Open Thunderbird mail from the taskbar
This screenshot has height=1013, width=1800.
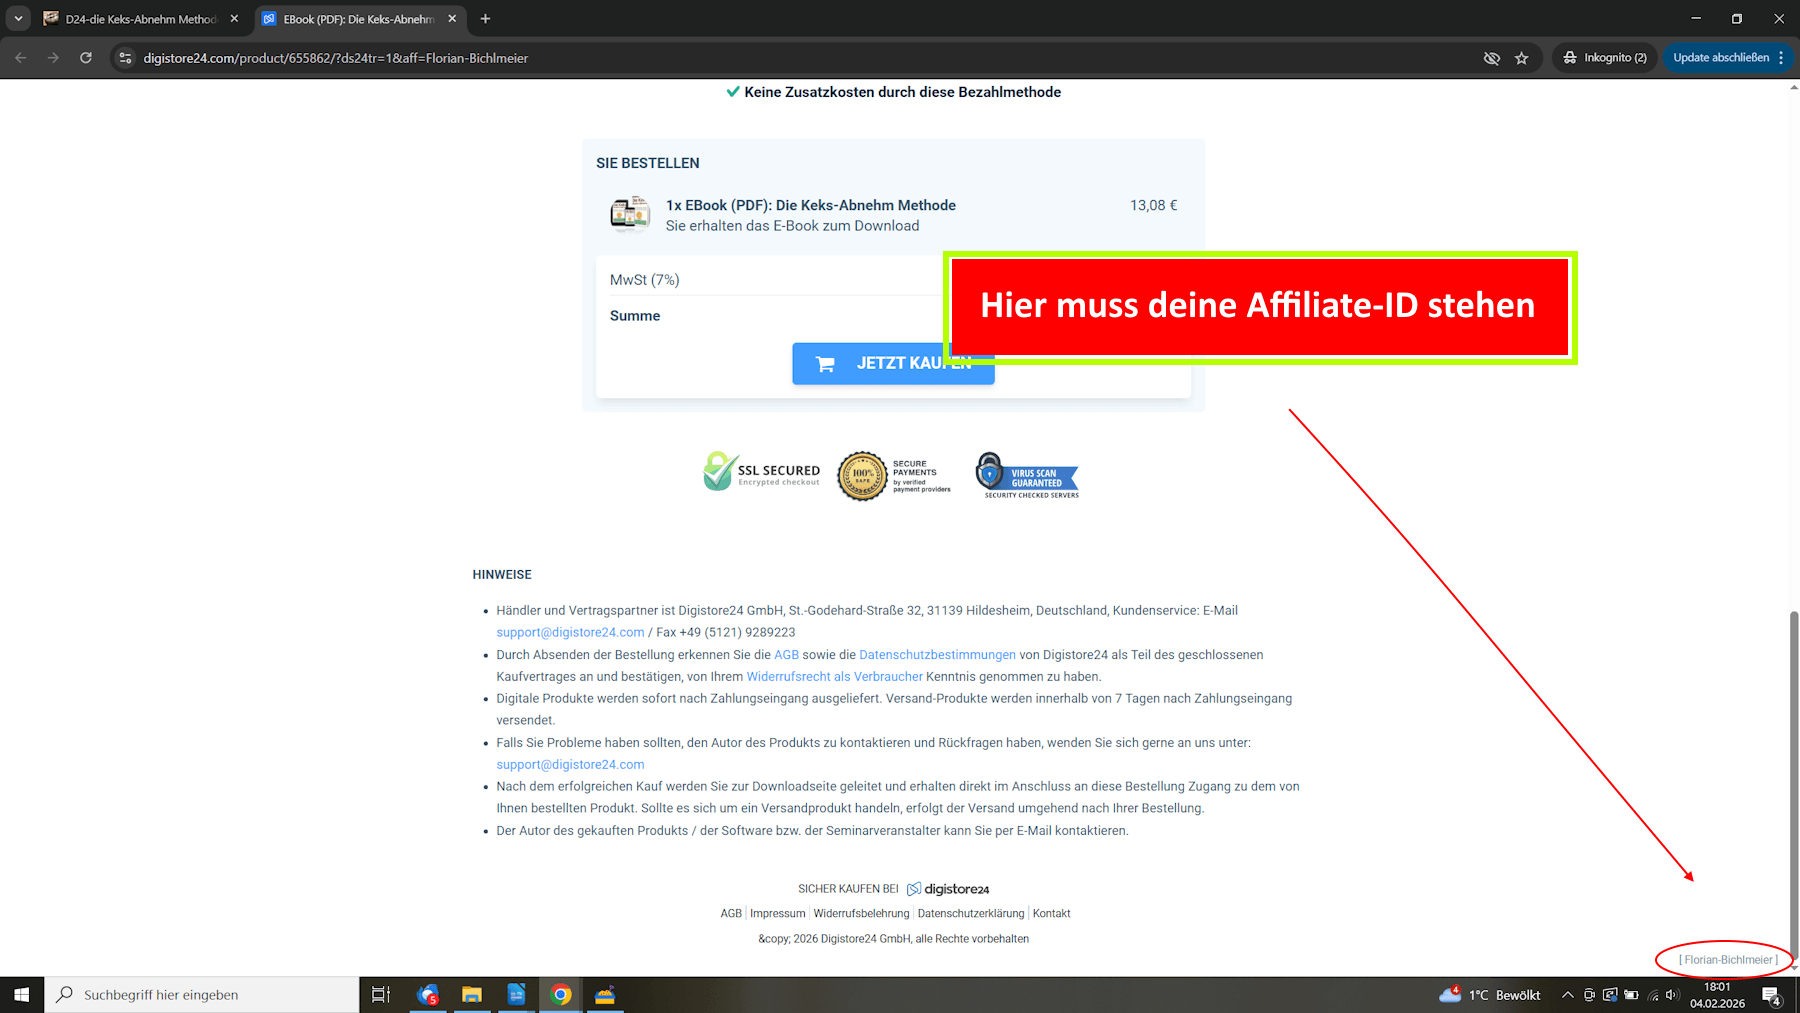click(x=429, y=994)
